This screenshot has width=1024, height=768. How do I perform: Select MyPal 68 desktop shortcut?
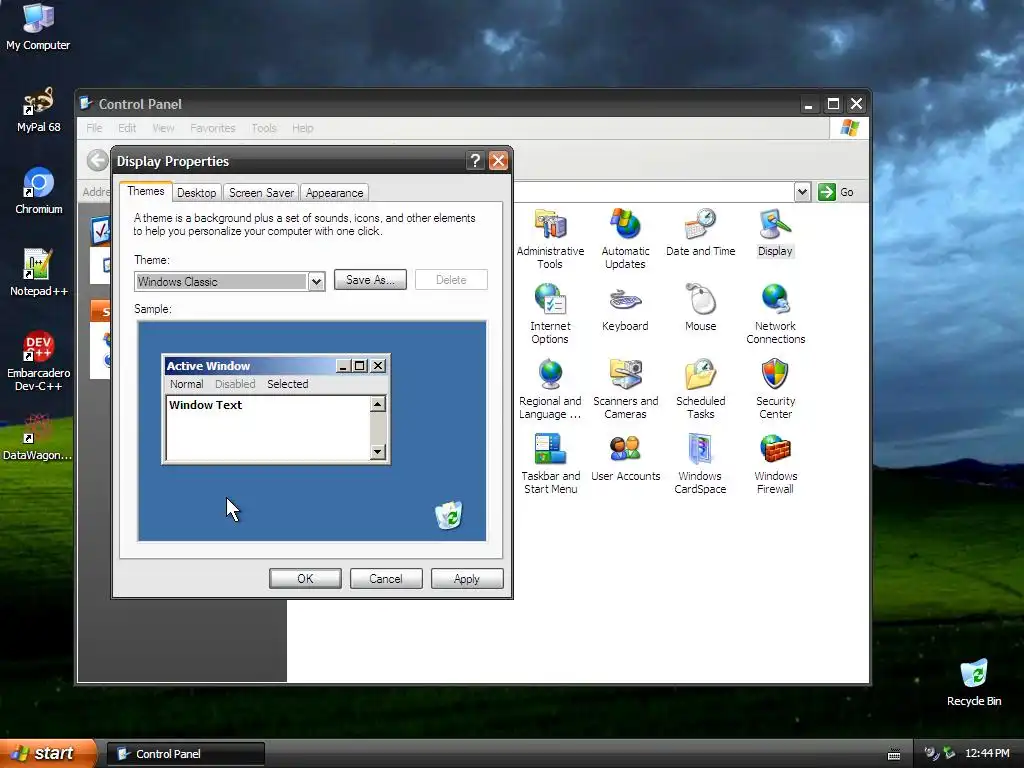(38, 110)
